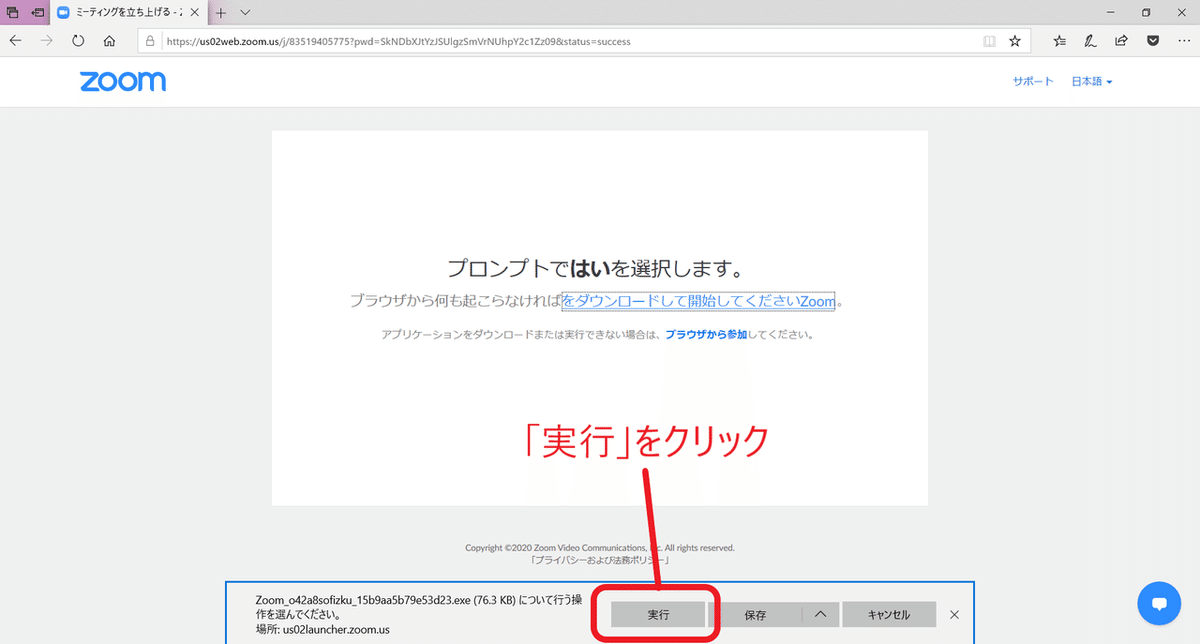Click the Zoom logo

pyautogui.click(x=123, y=82)
